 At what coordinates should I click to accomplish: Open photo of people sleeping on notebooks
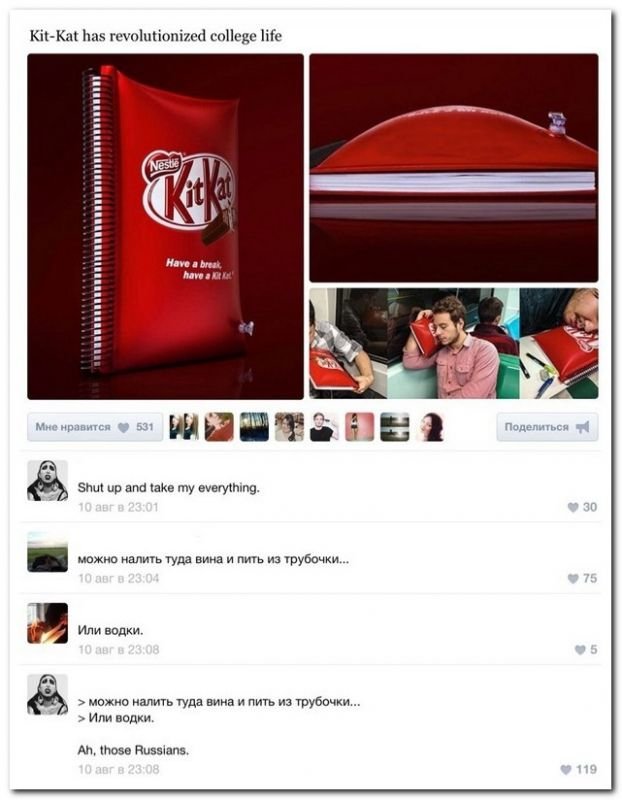click(454, 343)
